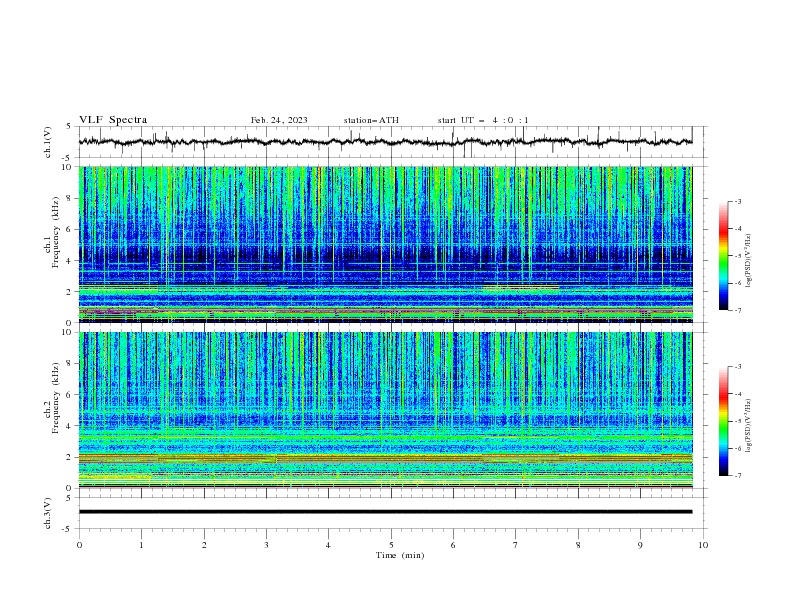Click time axis tick label "8"
The image size is (792, 612).
(x=578, y=545)
